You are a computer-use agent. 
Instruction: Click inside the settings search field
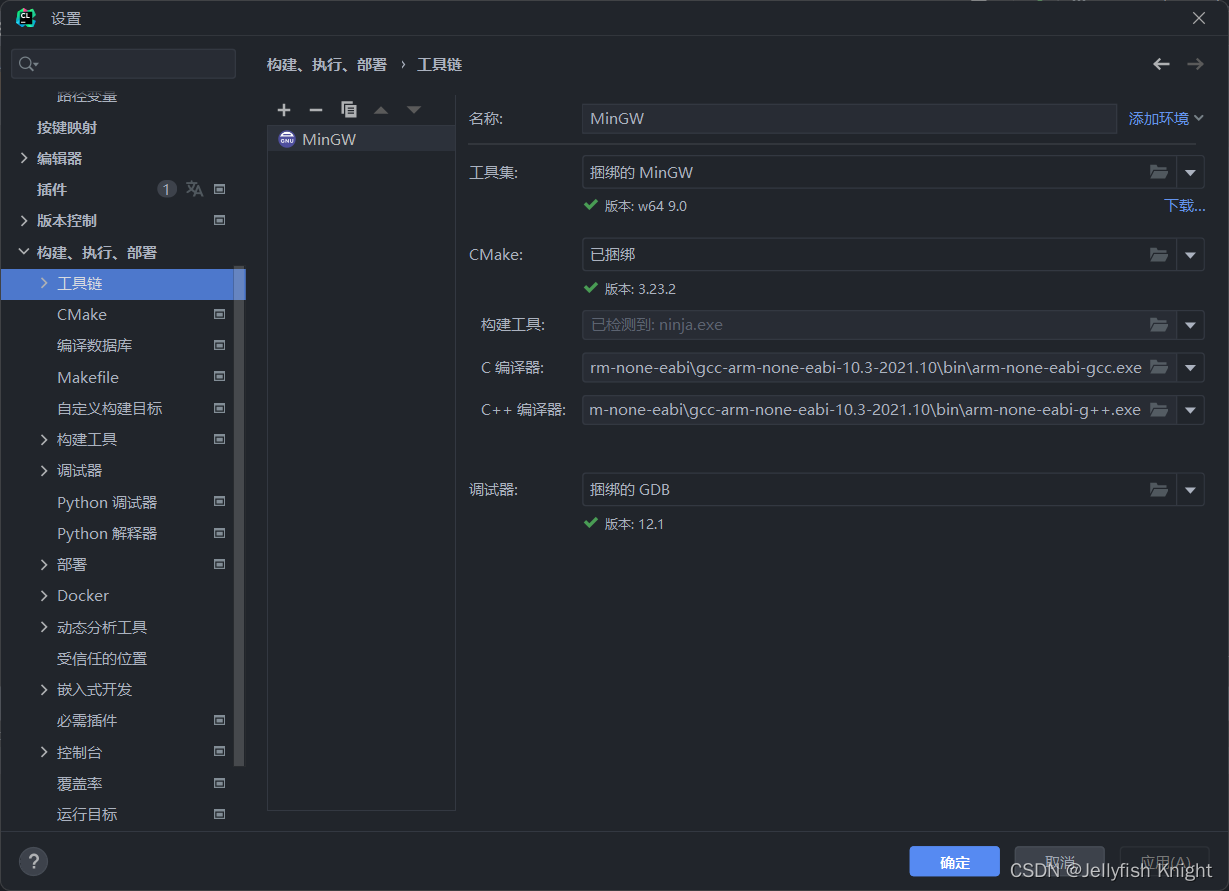(x=123, y=62)
